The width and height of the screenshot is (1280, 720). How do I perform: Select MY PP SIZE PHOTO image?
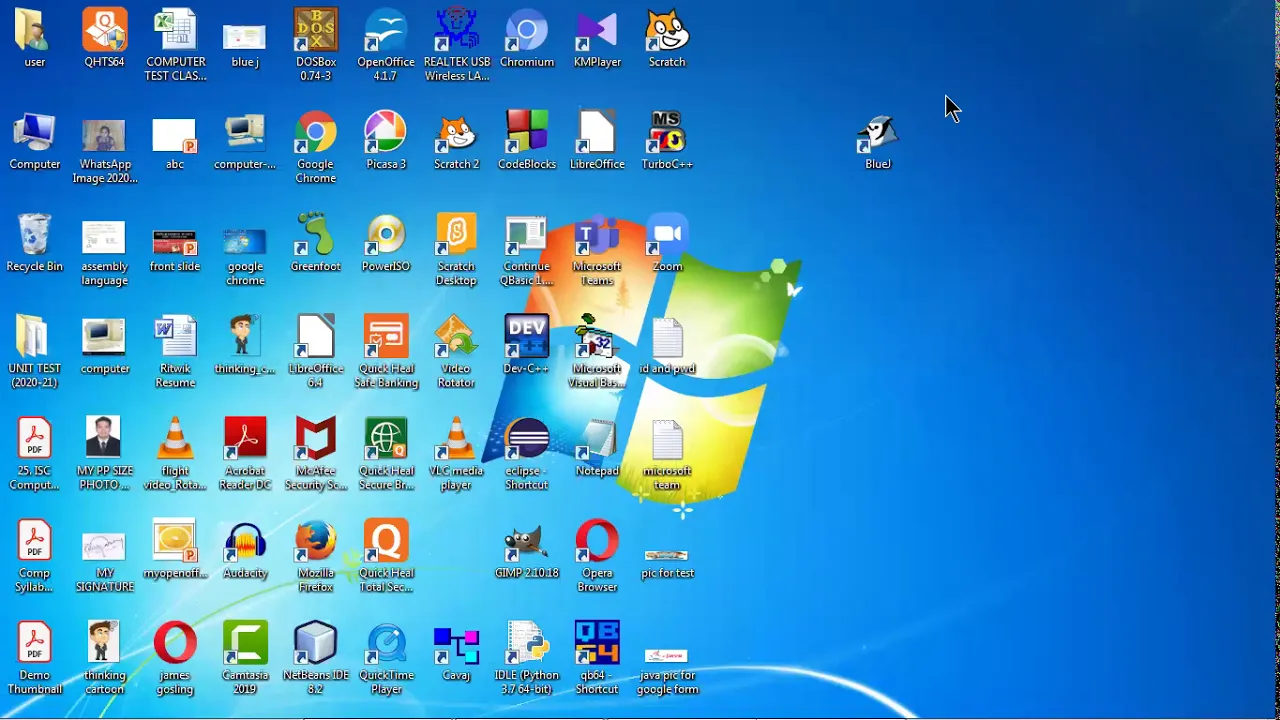[104, 455]
